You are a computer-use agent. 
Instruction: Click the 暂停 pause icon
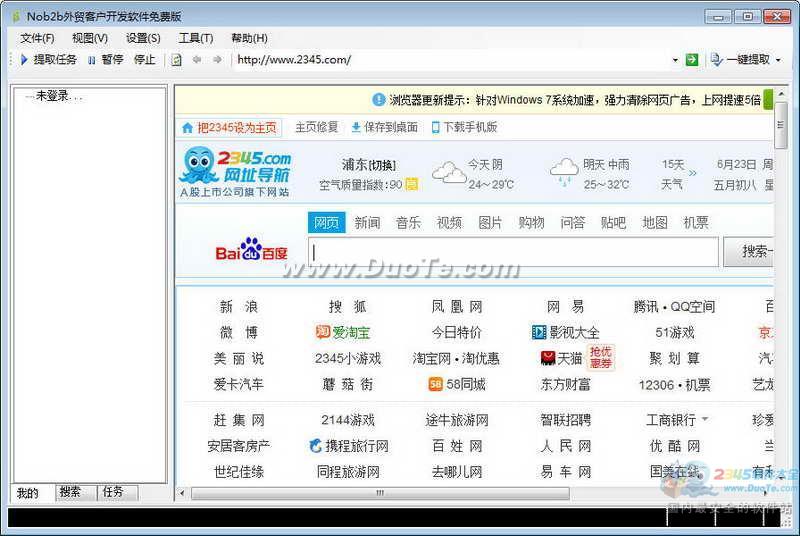click(x=91, y=60)
